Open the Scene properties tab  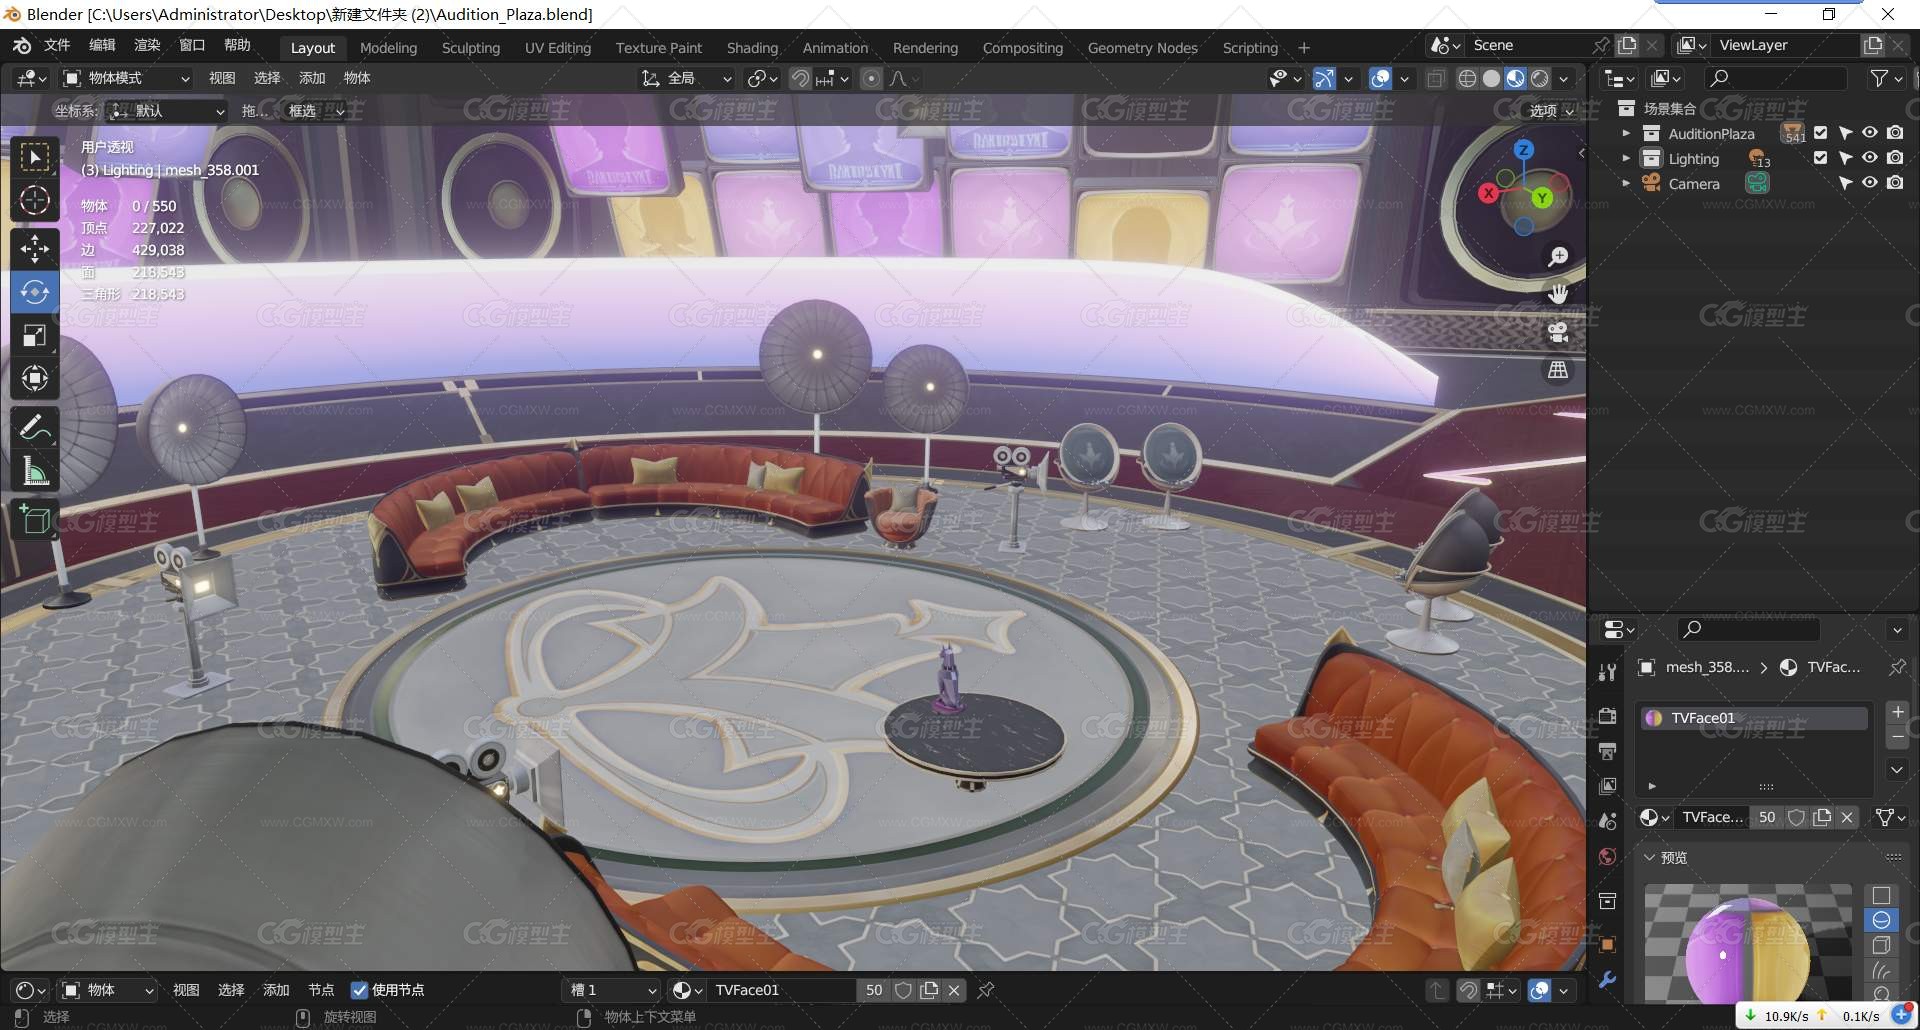tap(1608, 821)
